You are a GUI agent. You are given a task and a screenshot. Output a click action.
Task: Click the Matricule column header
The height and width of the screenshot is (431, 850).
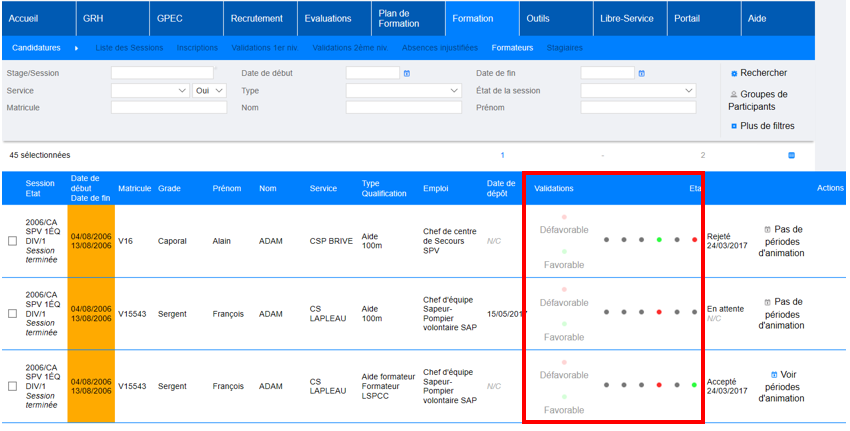point(134,188)
